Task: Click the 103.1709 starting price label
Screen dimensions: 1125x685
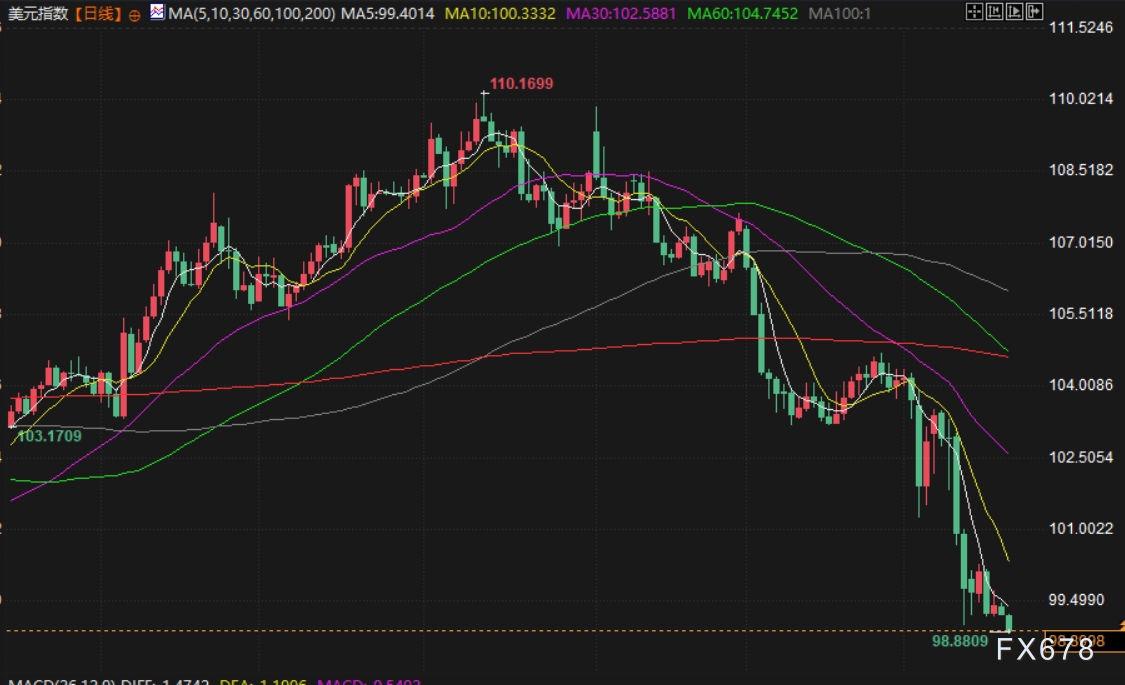Action: click(x=49, y=436)
